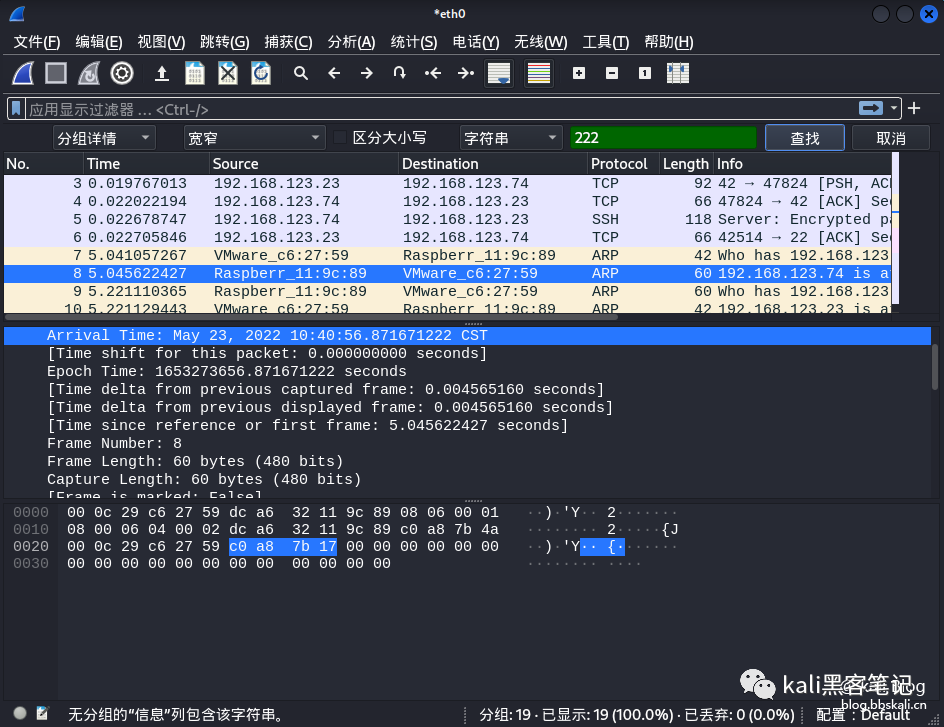Open expert information status indicator
Image resolution: width=944 pixels, height=727 pixels.
tap(20, 713)
